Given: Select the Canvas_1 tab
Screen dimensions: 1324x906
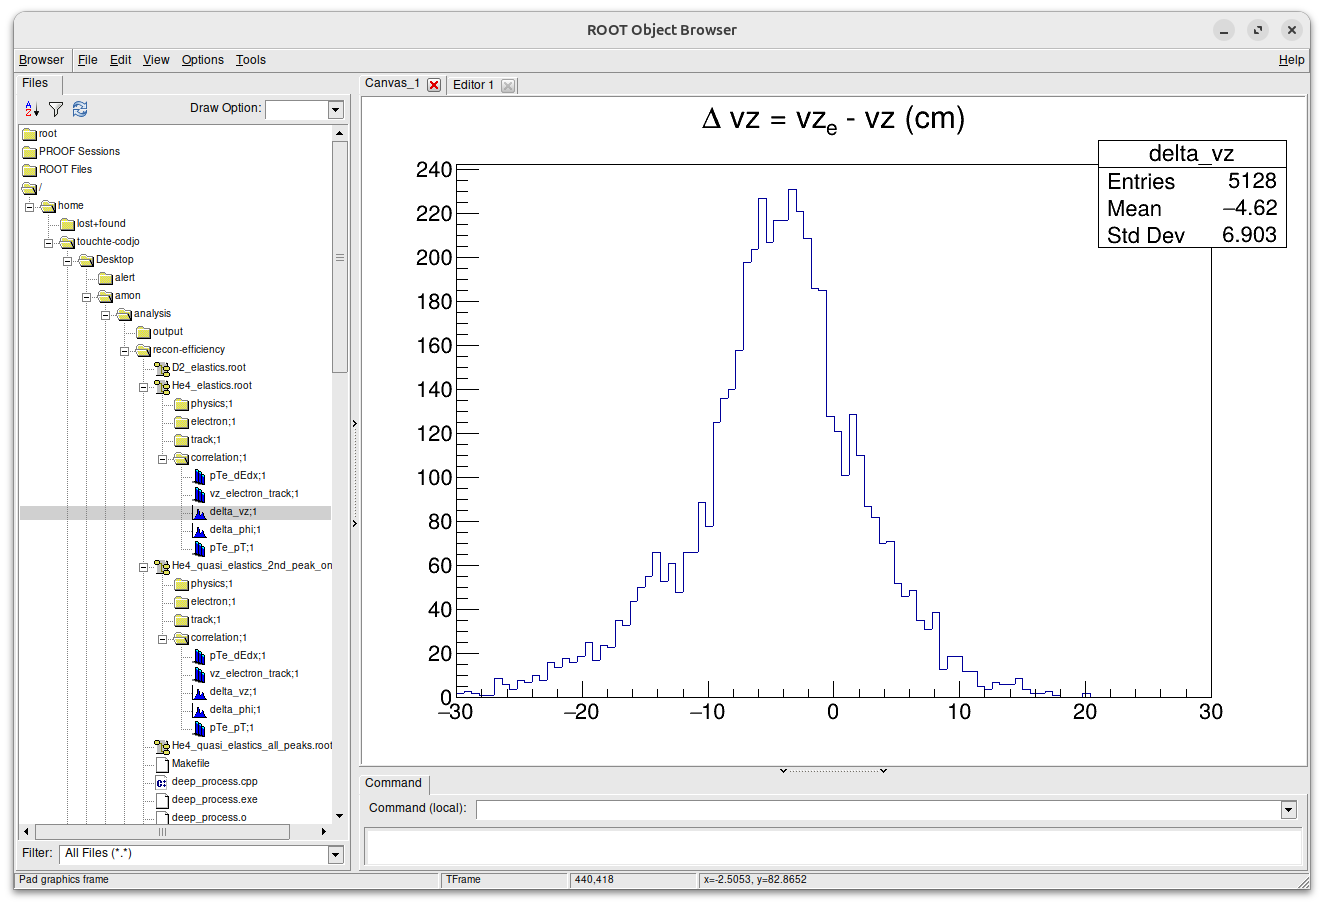Looking at the screenshot, I should 392,83.
